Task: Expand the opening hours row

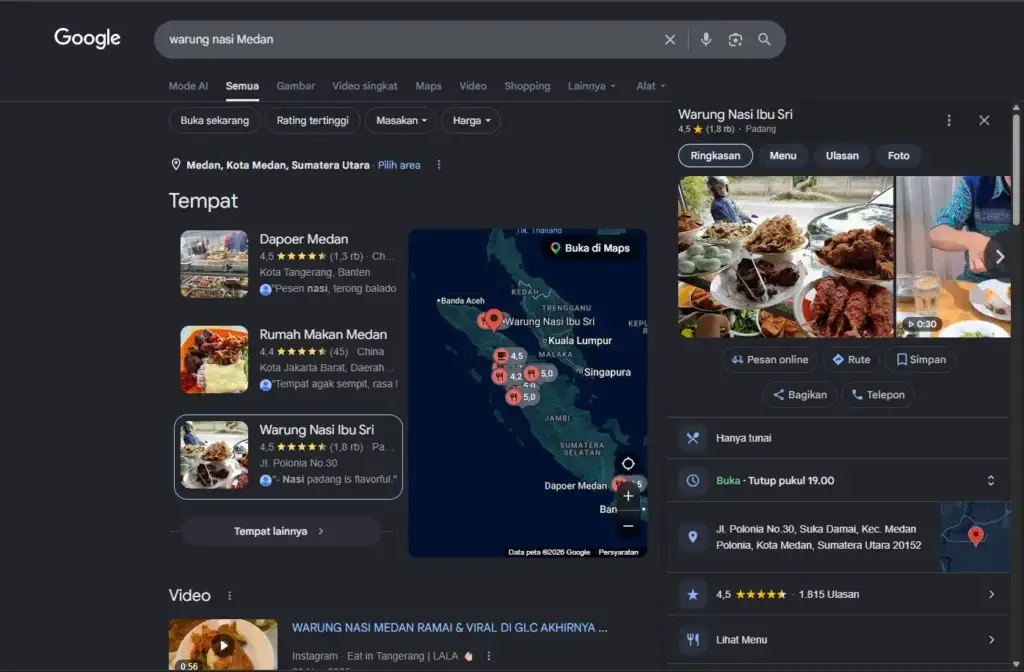Action: click(839, 481)
